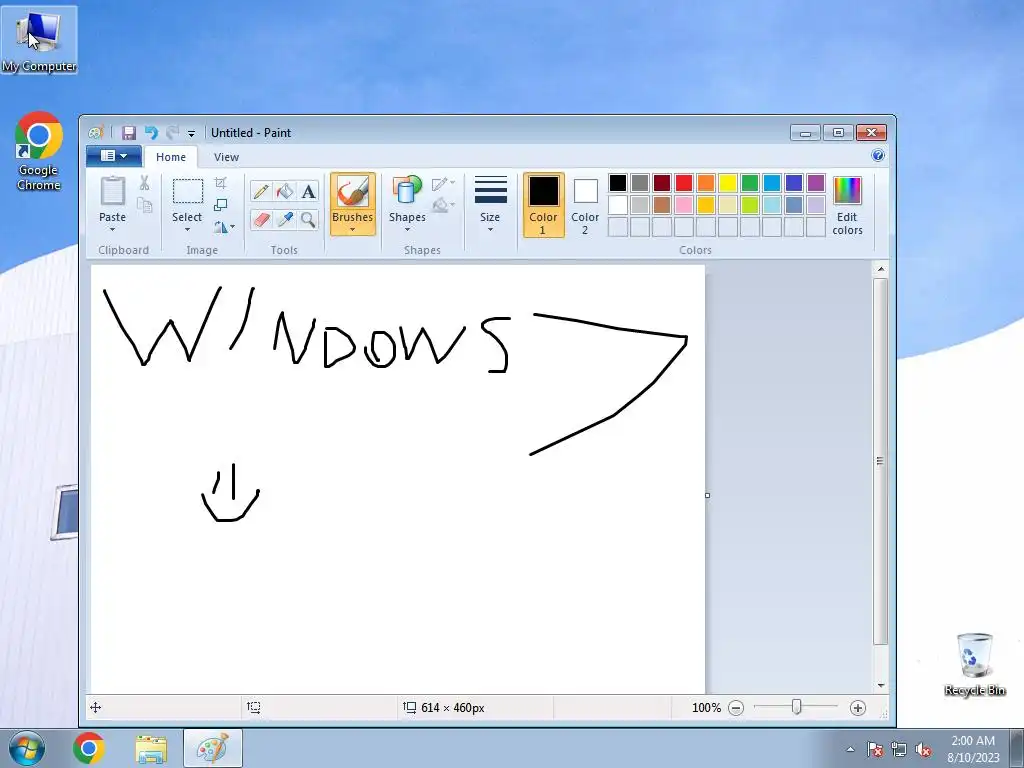Open the blue Paint file menu button
The height and width of the screenshot is (768, 1024).
(114, 155)
